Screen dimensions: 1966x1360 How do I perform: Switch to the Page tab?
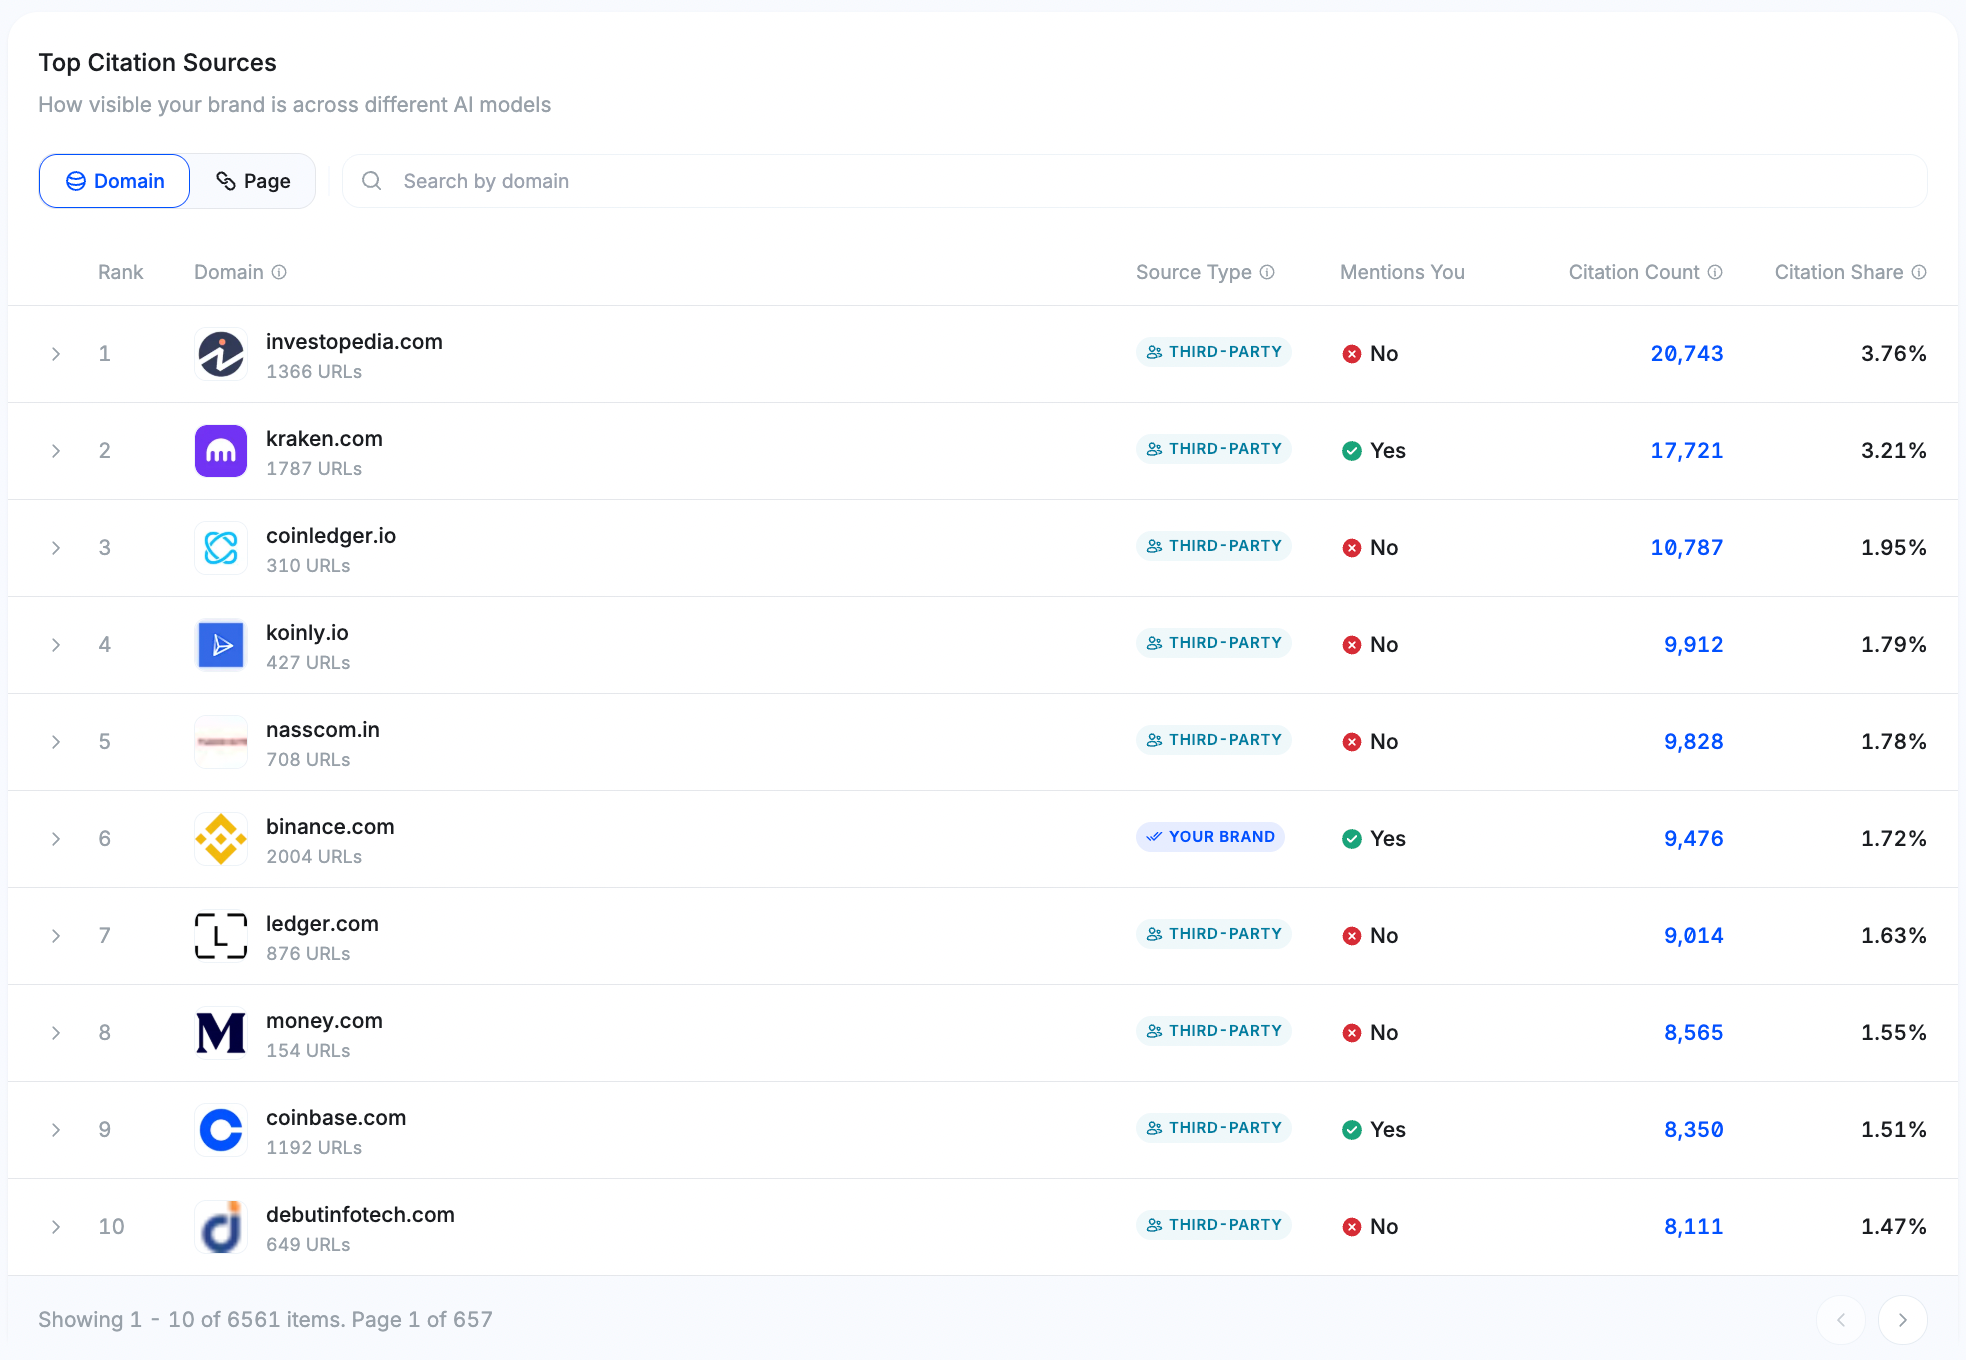click(x=253, y=181)
